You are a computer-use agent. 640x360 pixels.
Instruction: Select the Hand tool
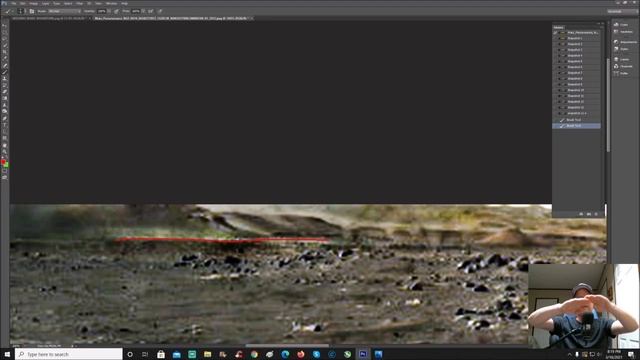(4, 145)
